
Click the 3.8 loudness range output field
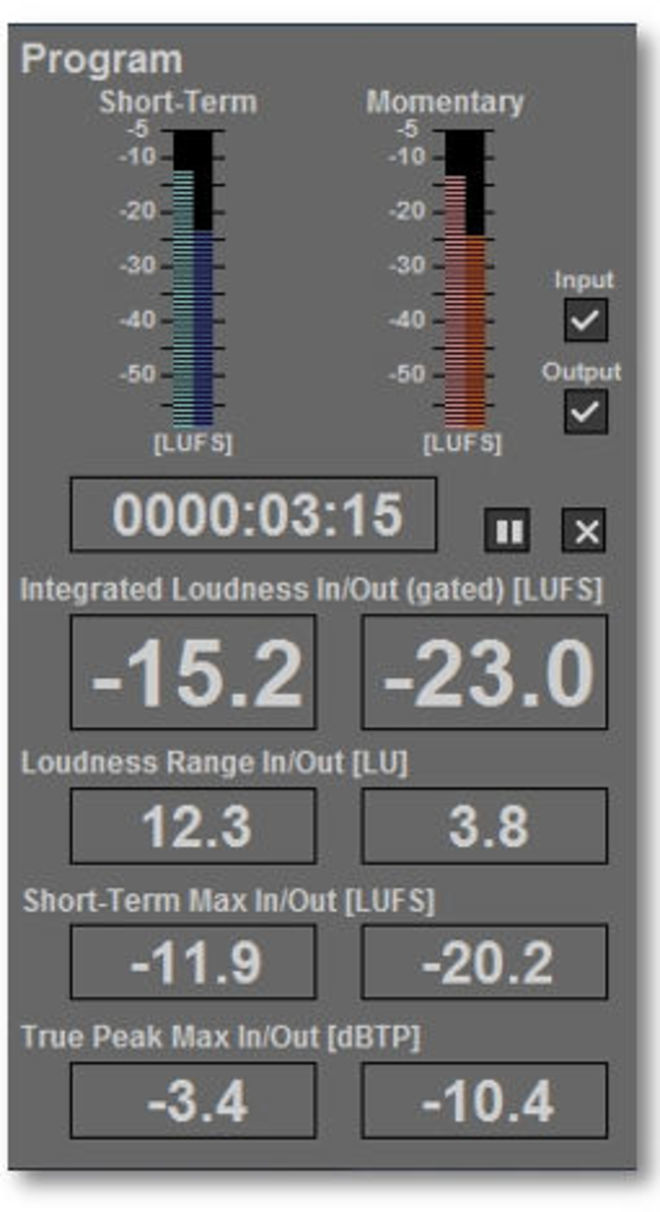(484, 826)
